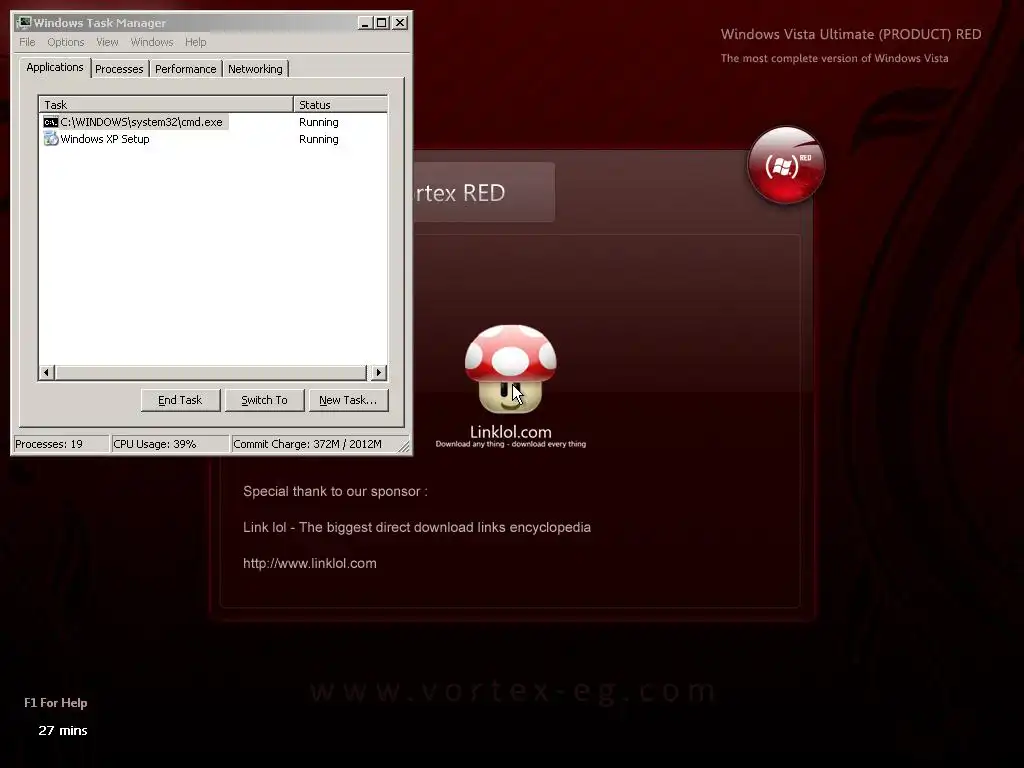The height and width of the screenshot is (768, 1024).
Task: Click the Task Manager title bar icon
Action: click(x=24, y=23)
